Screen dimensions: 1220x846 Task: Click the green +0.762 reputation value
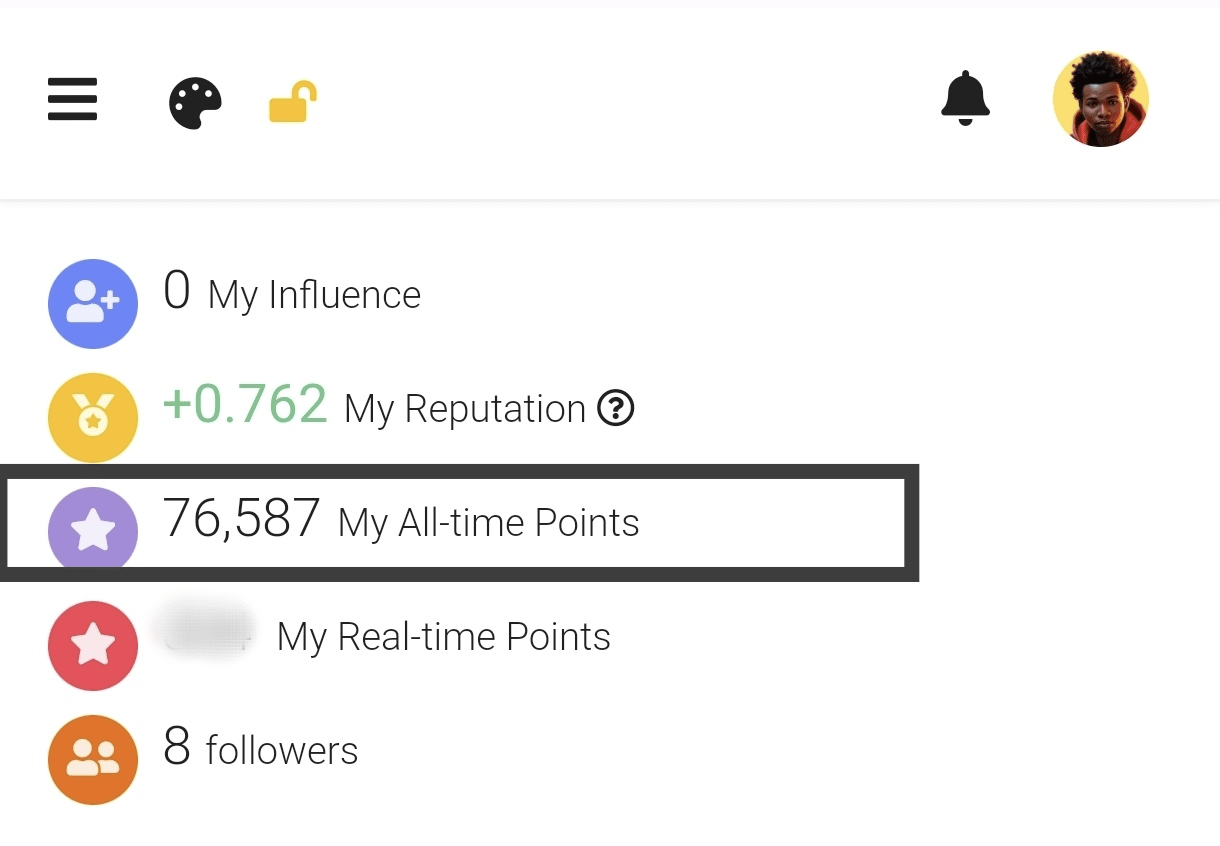click(245, 405)
